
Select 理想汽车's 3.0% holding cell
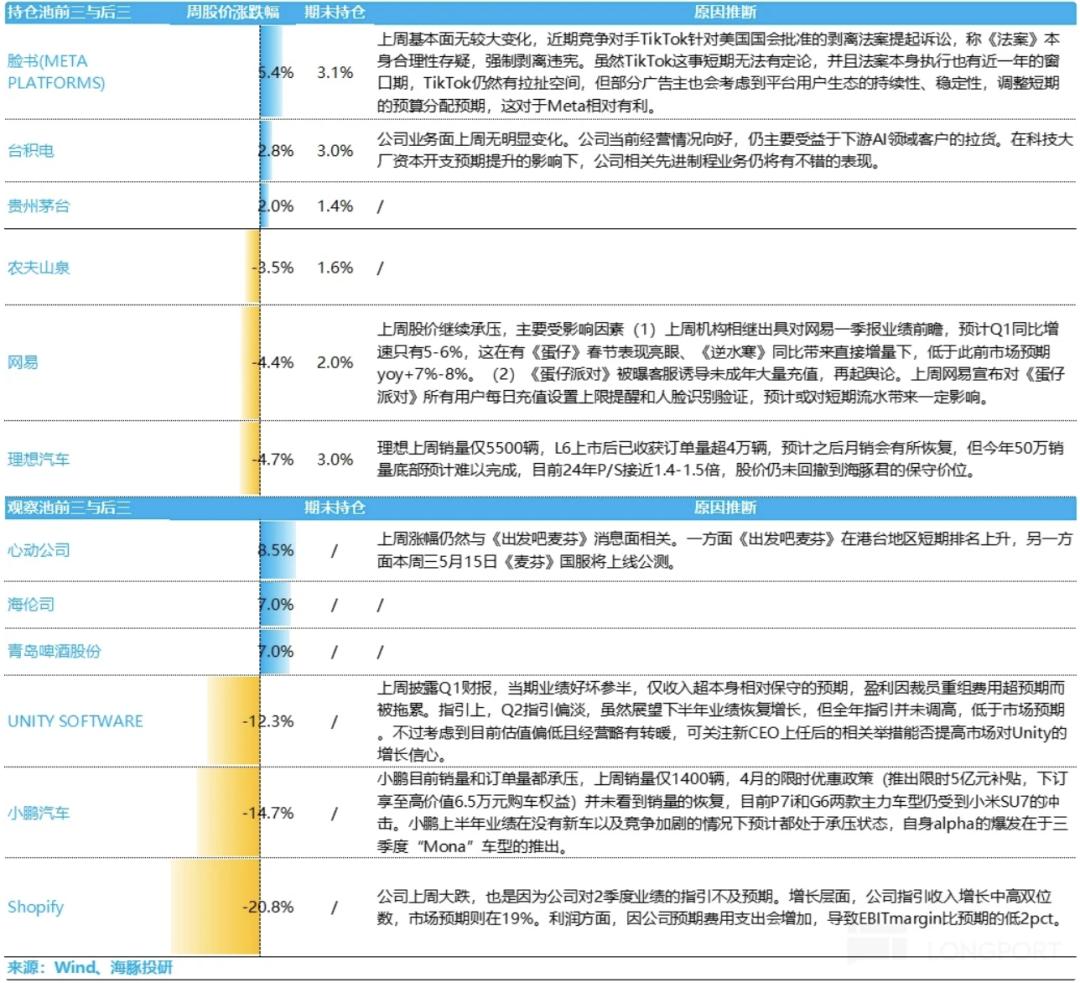pos(335,460)
